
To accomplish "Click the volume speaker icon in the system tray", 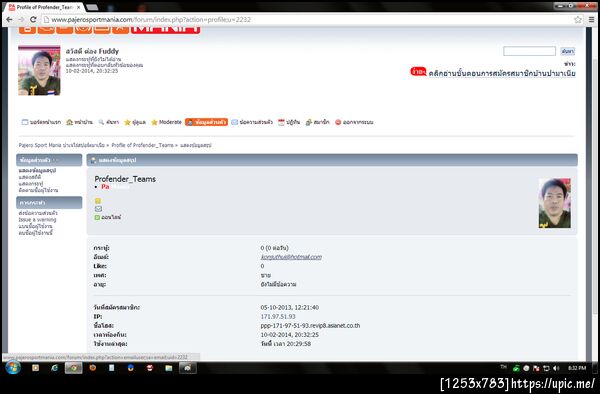I will [556, 368].
